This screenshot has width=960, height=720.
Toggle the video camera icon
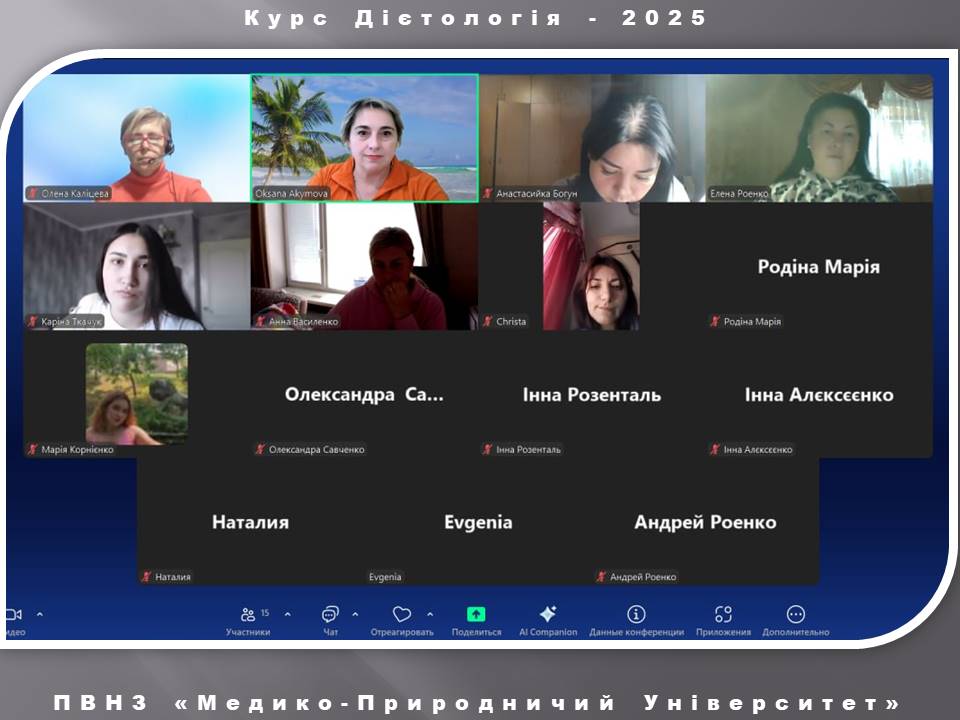click(13, 615)
